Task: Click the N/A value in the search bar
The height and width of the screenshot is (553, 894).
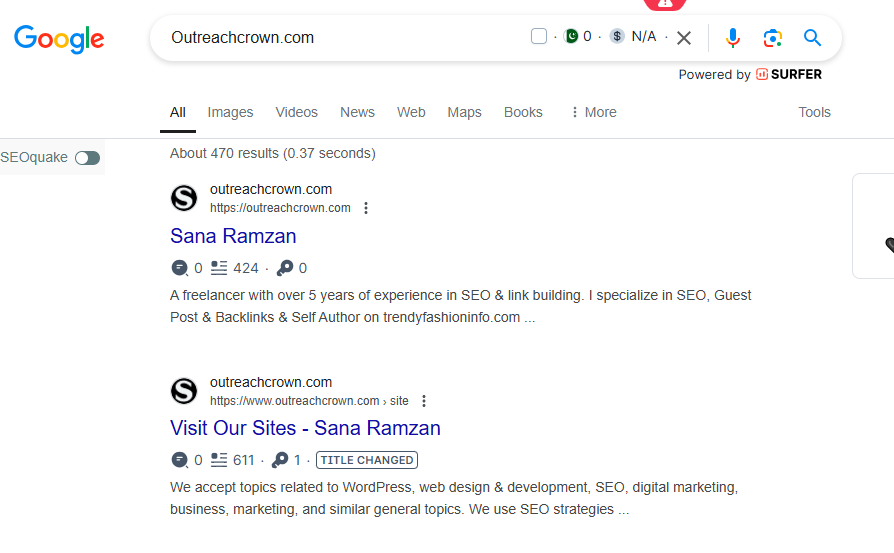Action: (x=644, y=36)
